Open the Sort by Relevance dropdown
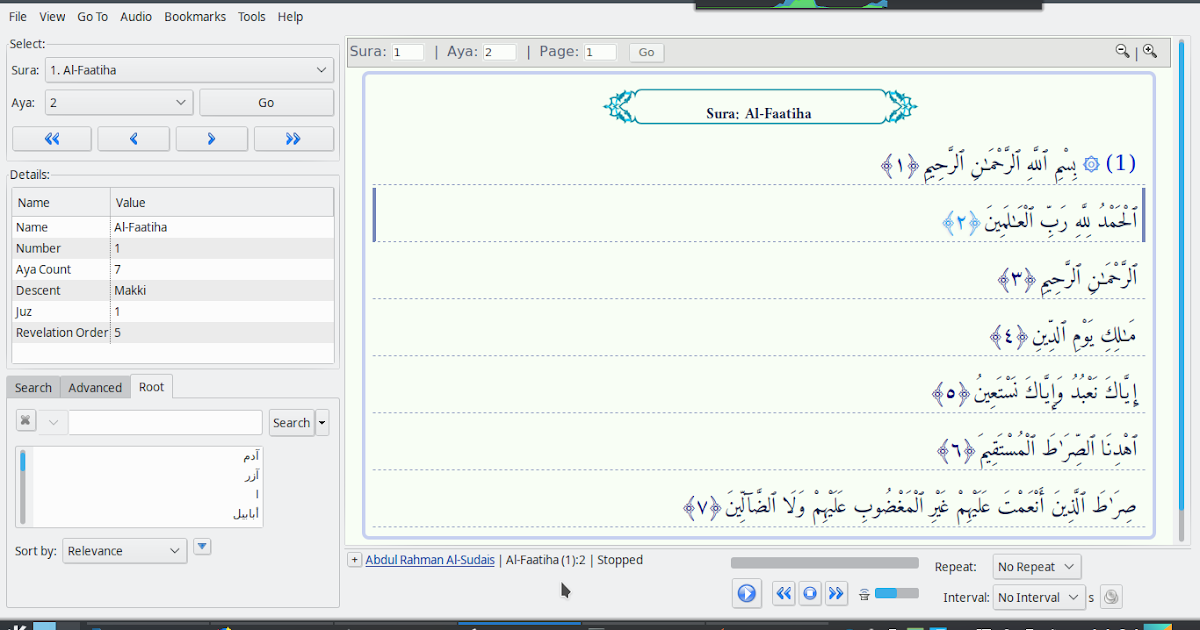 coord(125,550)
